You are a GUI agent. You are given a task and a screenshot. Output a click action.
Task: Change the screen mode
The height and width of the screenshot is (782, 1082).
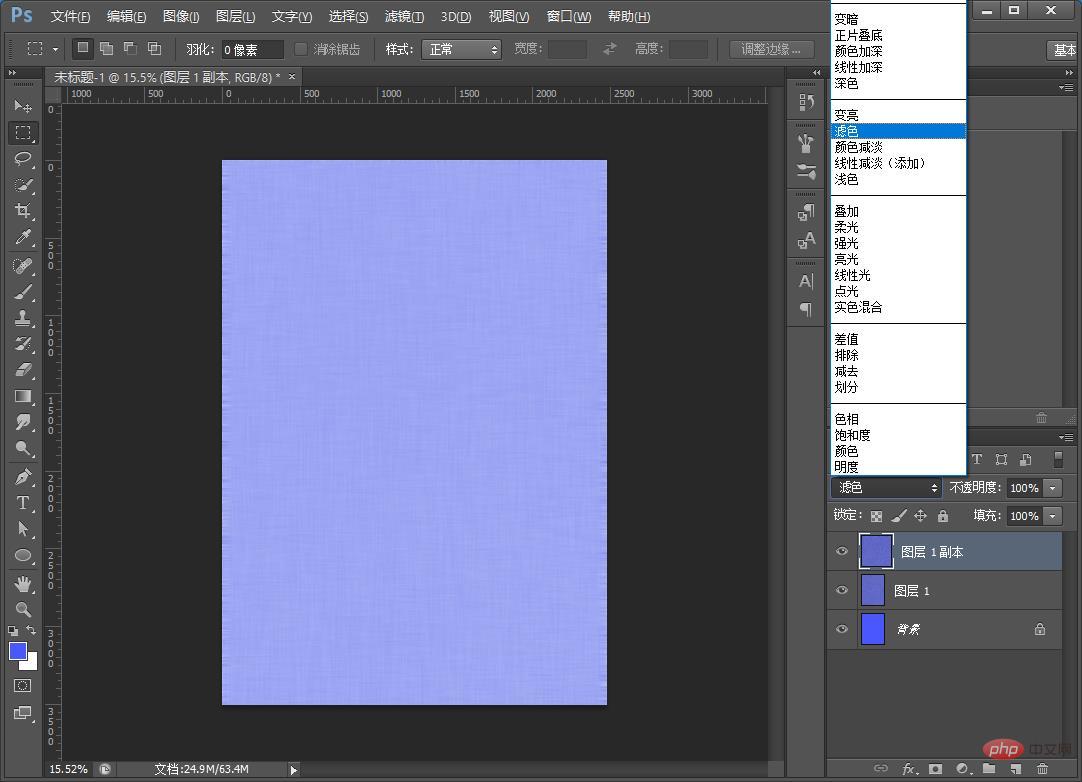(x=23, y=713)
